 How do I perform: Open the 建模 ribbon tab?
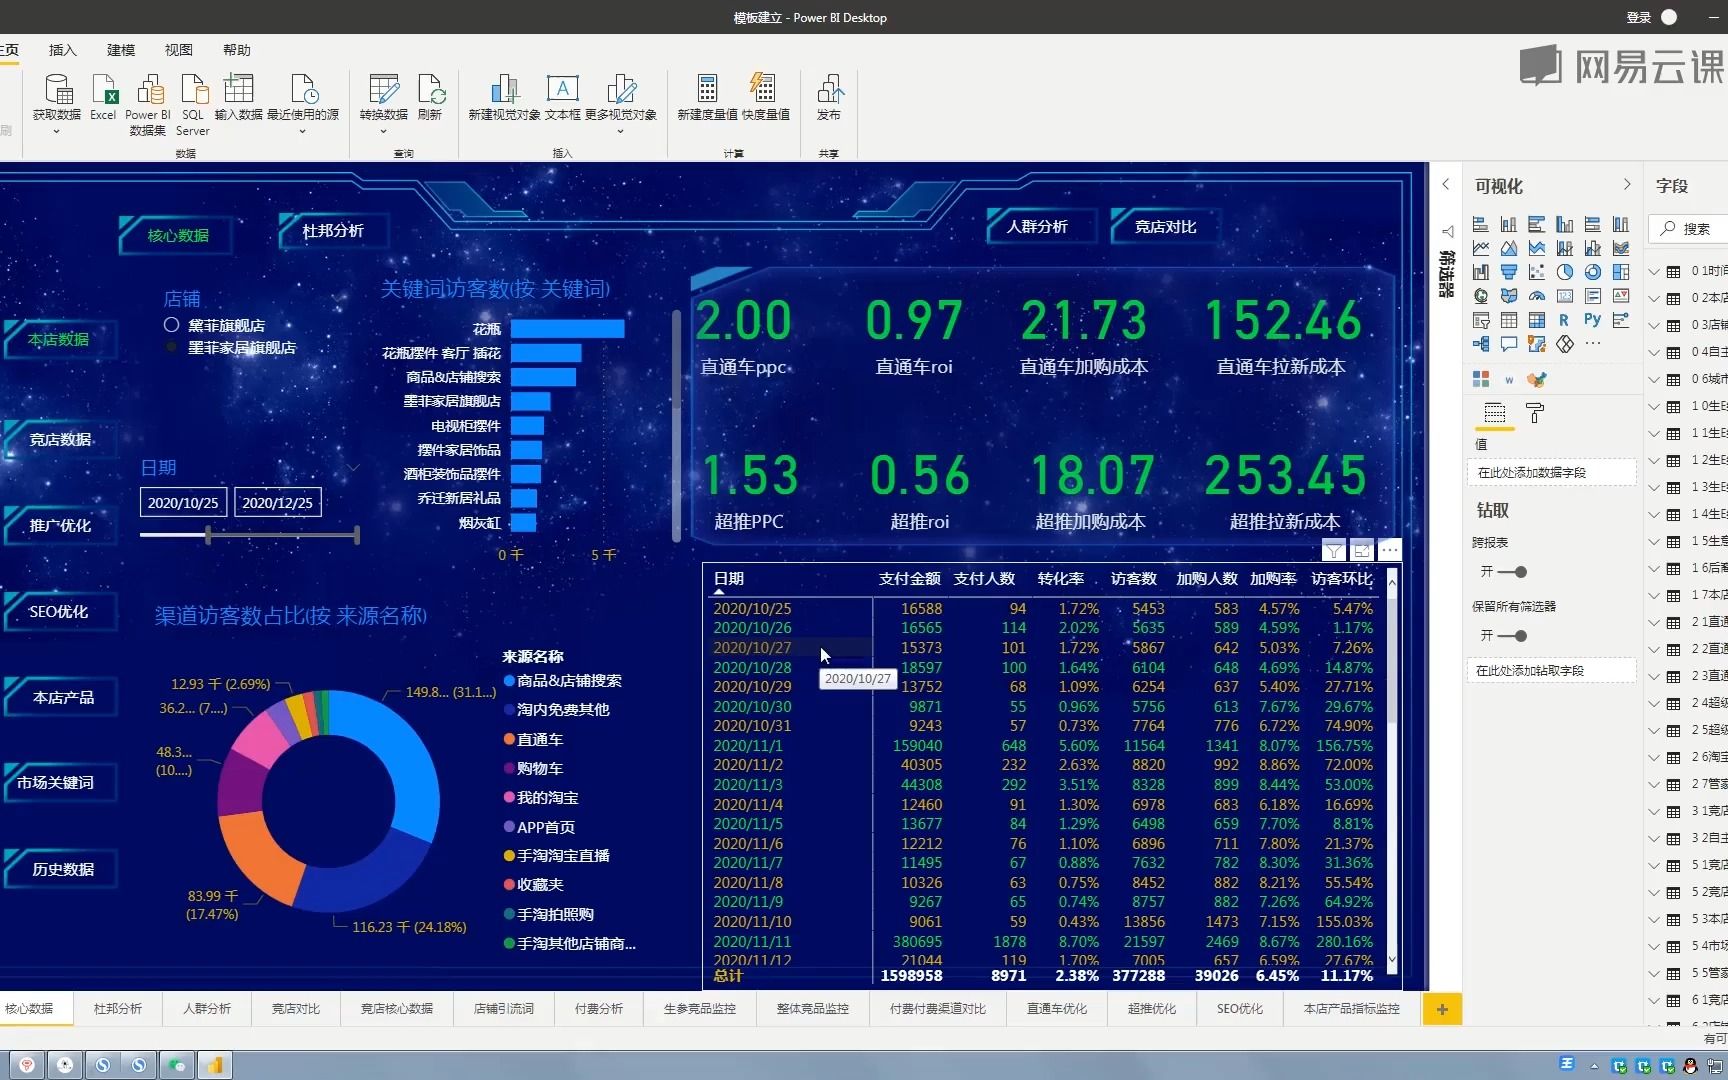(x=121, y=50)
